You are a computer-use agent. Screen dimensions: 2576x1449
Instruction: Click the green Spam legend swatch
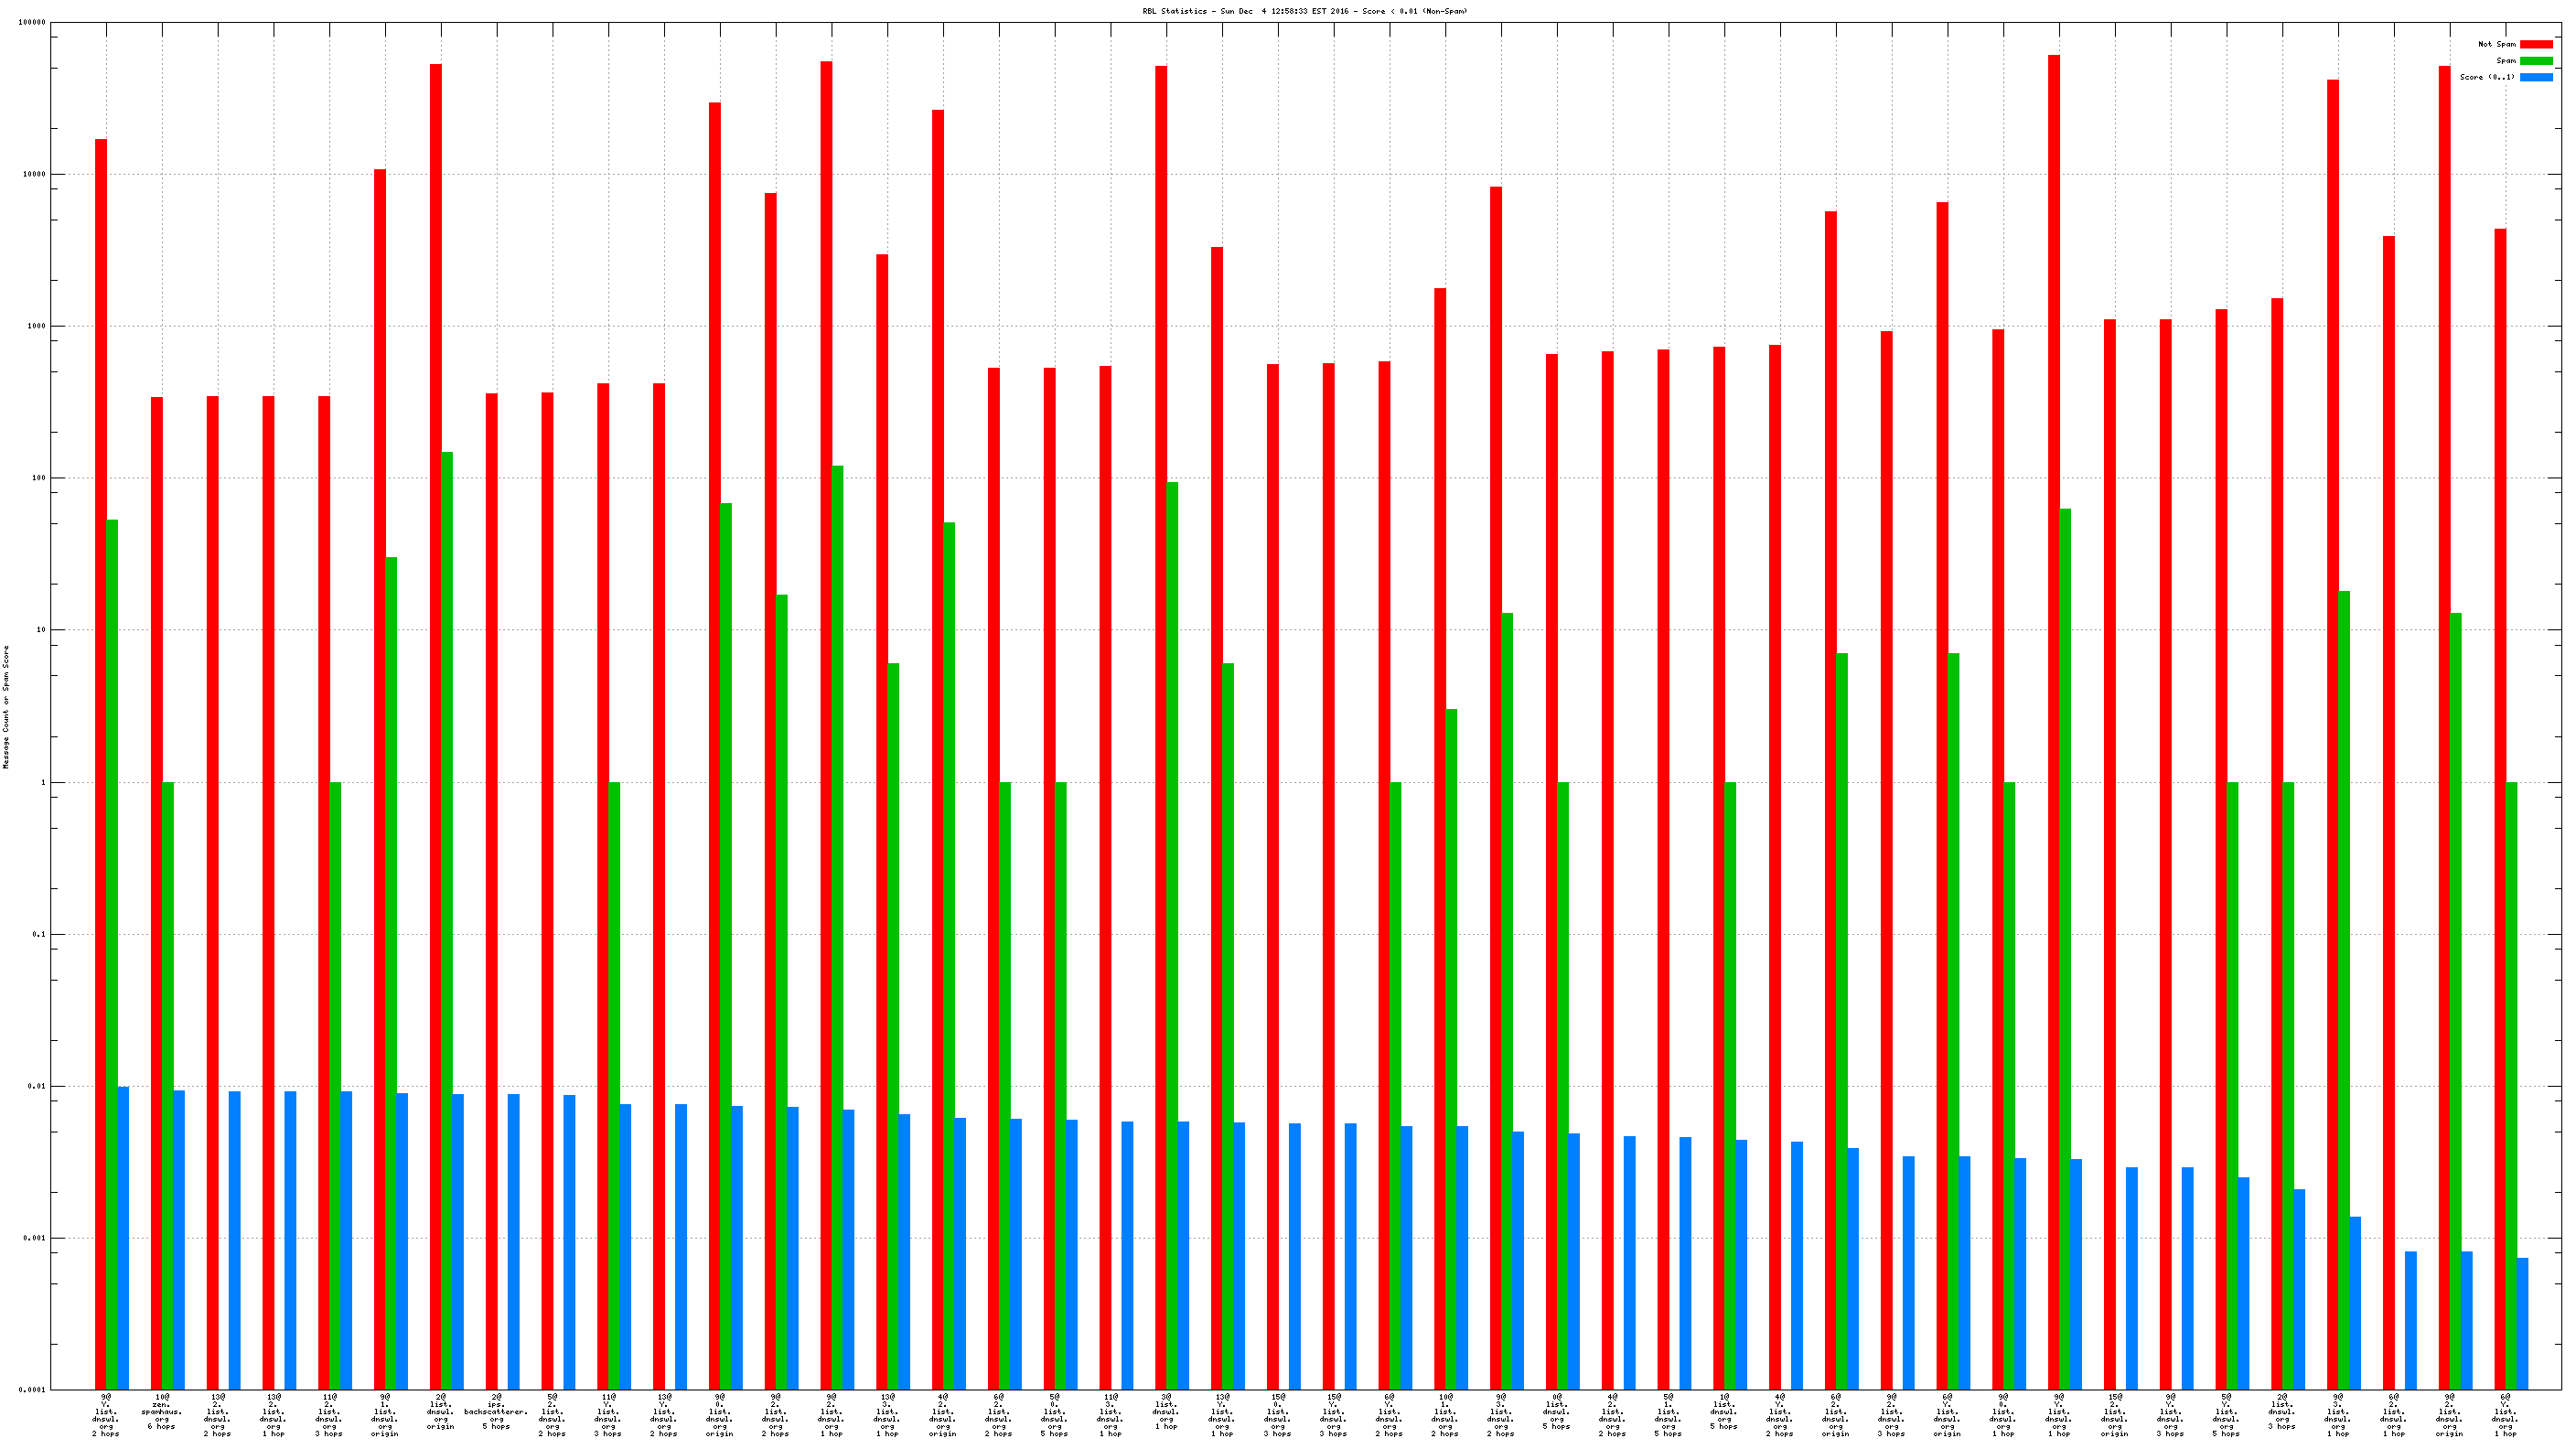coord(2535,61)
